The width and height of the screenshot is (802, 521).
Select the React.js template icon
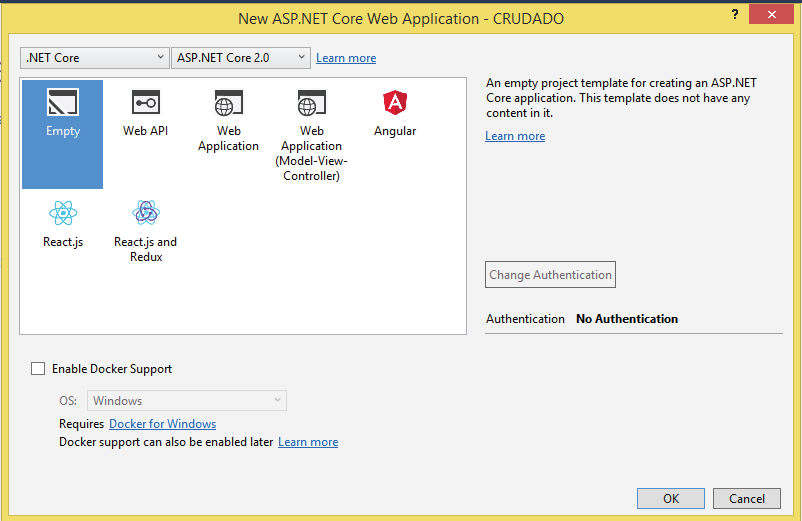coord(62,213)
